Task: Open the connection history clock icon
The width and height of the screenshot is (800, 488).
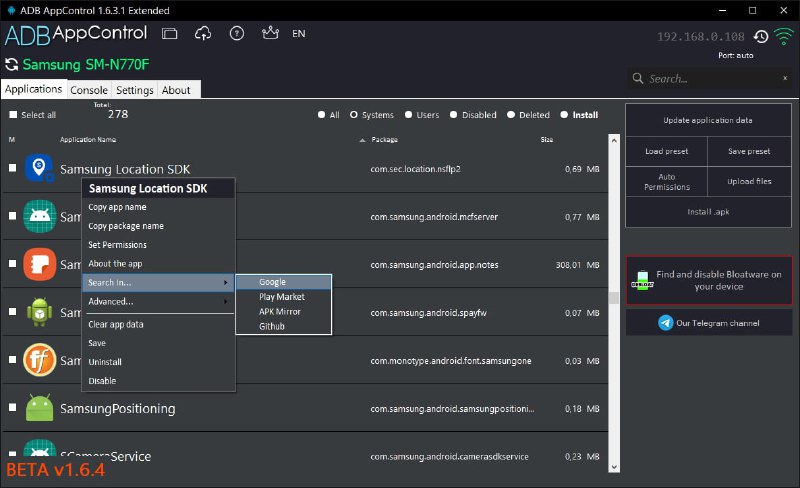Action: point(761,37)
